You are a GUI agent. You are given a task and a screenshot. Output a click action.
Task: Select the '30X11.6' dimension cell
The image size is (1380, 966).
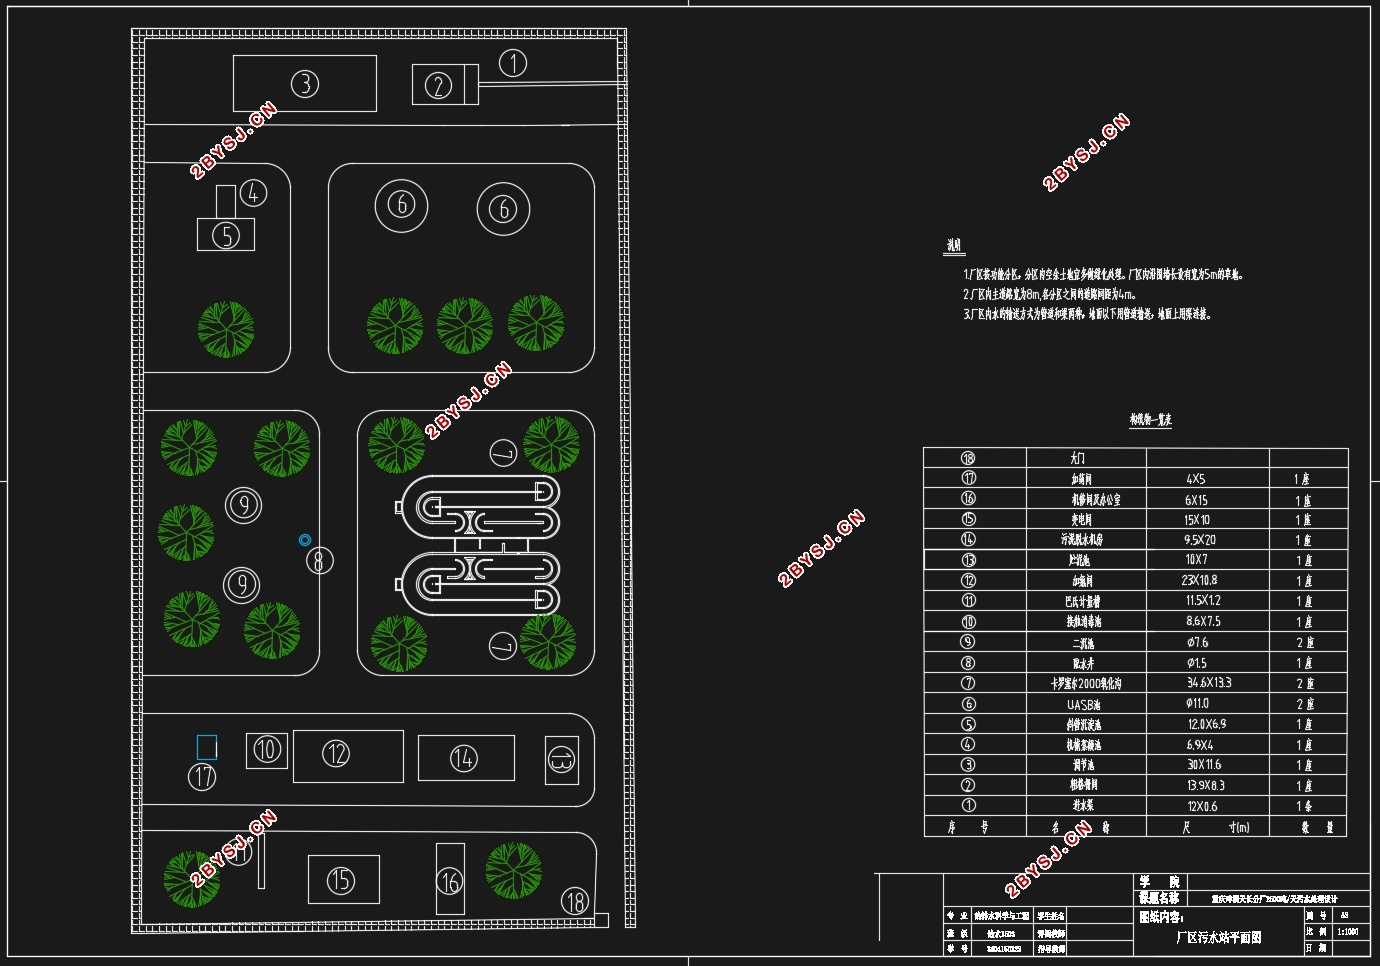point(1208,765)
